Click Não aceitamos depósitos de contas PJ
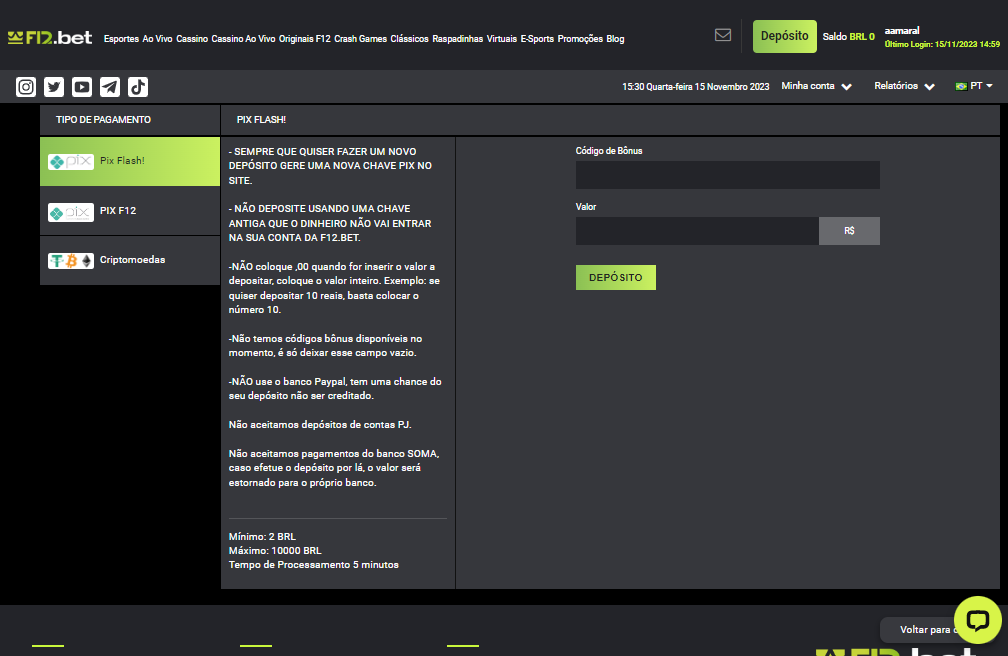The width and height of the screenshot is (1008, 656). [320, 424]
